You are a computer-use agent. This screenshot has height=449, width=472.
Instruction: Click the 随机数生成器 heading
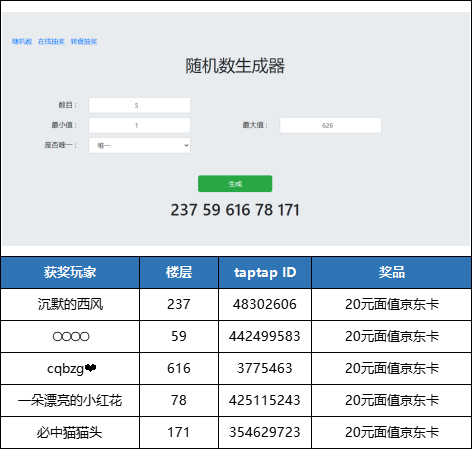[235, 66]
